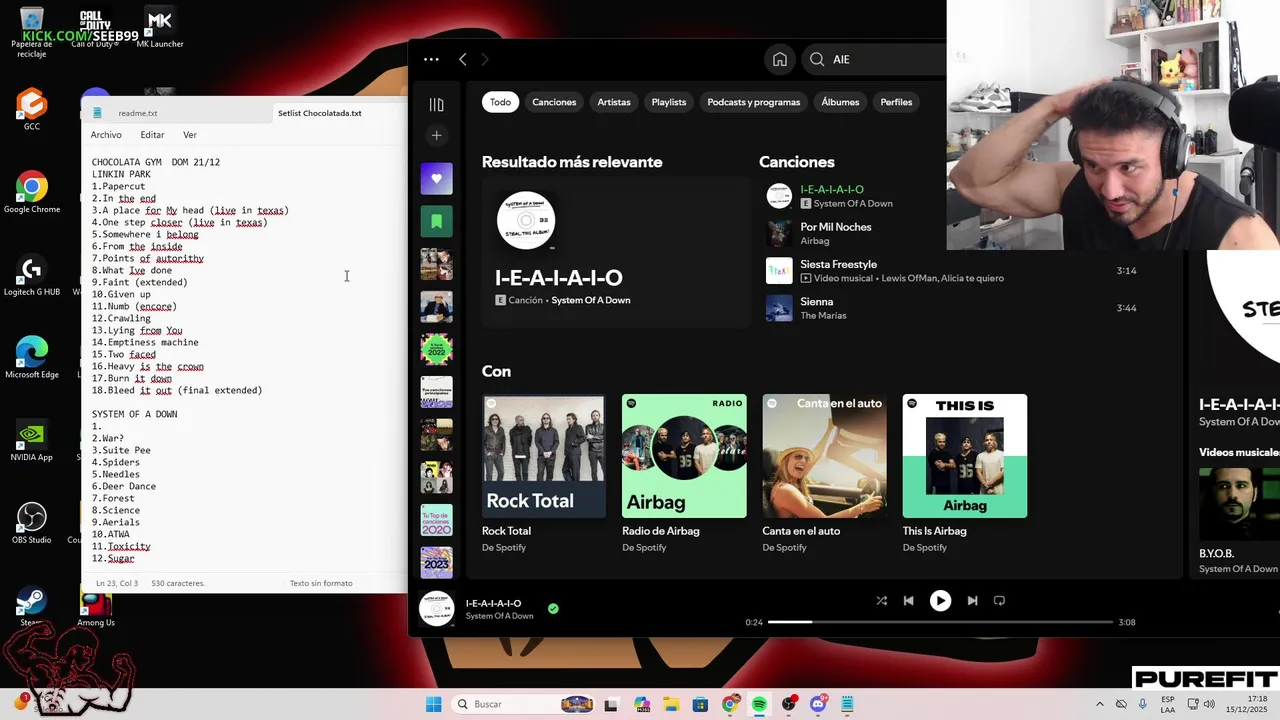Play the current song
Screen dimensions: 1280x720
point(940,600)
